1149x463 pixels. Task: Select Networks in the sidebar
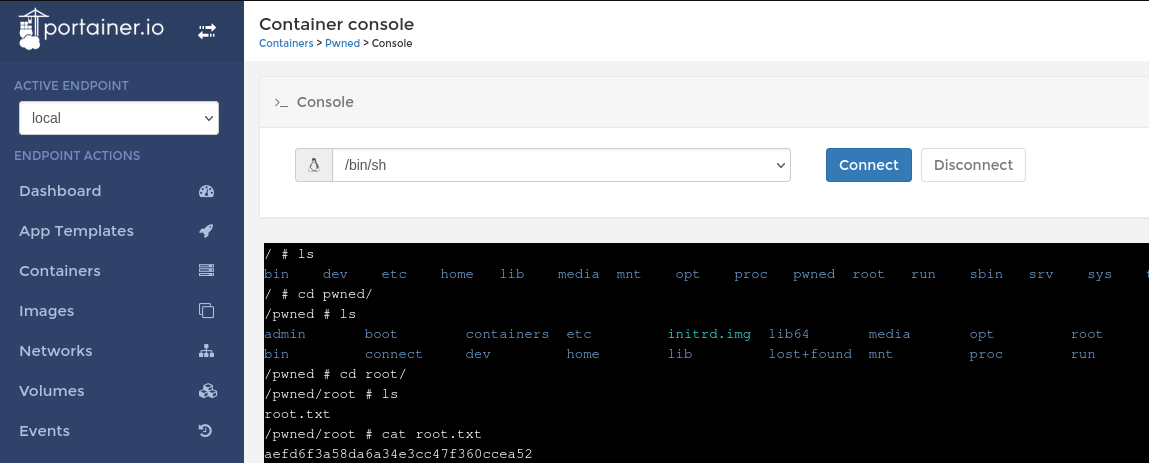pyautogui.click(x=56, y=351)
